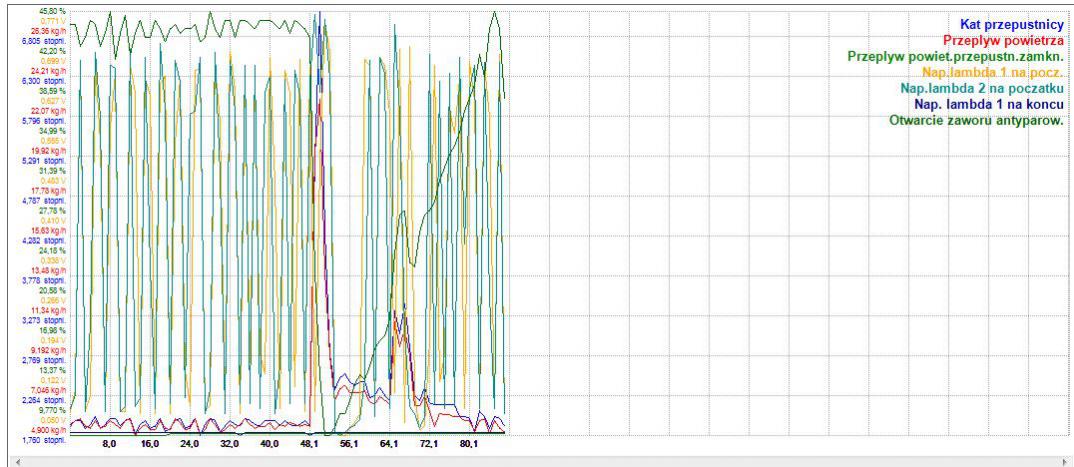Click y-axis label '5,291 stopni.'
Viewport: 1074px width, 467px height.
pos(44,161)
